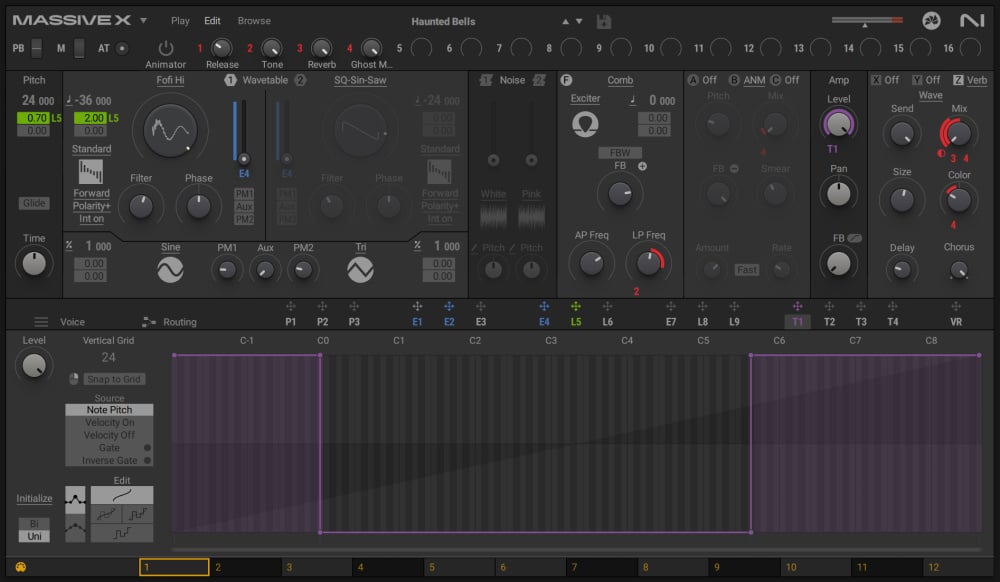Open the Fofi Hi wavetable selector
1000x582 pixels.
coord(170,80)
